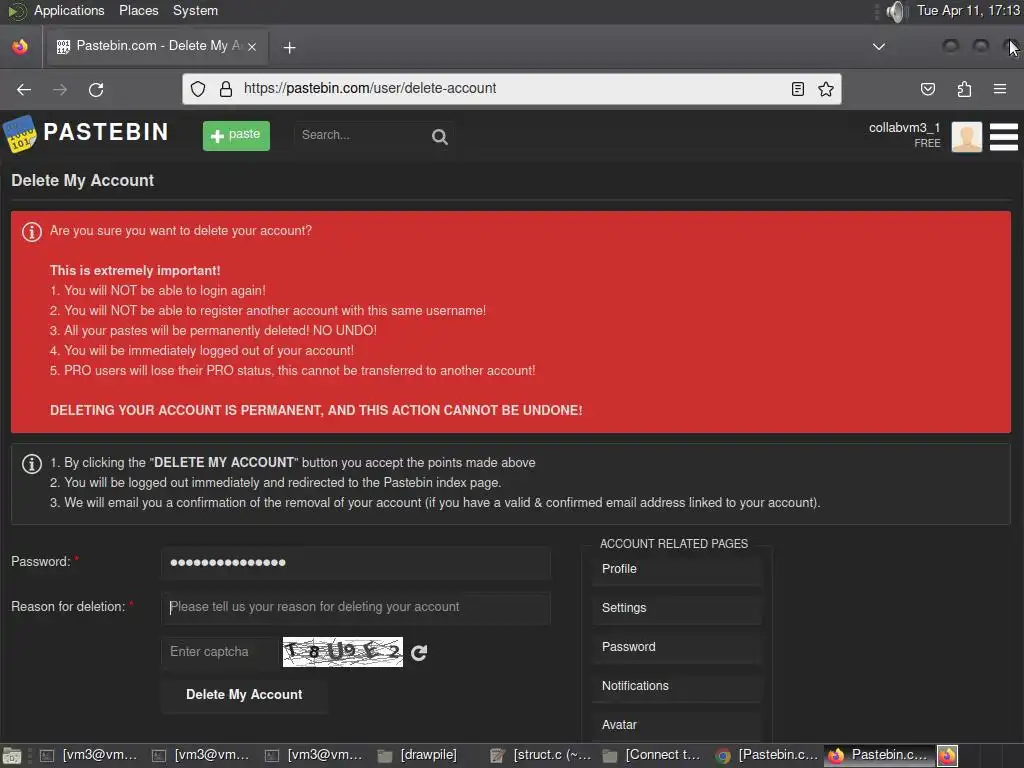Select the Pastebin.com browser tab
1024x768 pixels.
click(x=155, y=46)
